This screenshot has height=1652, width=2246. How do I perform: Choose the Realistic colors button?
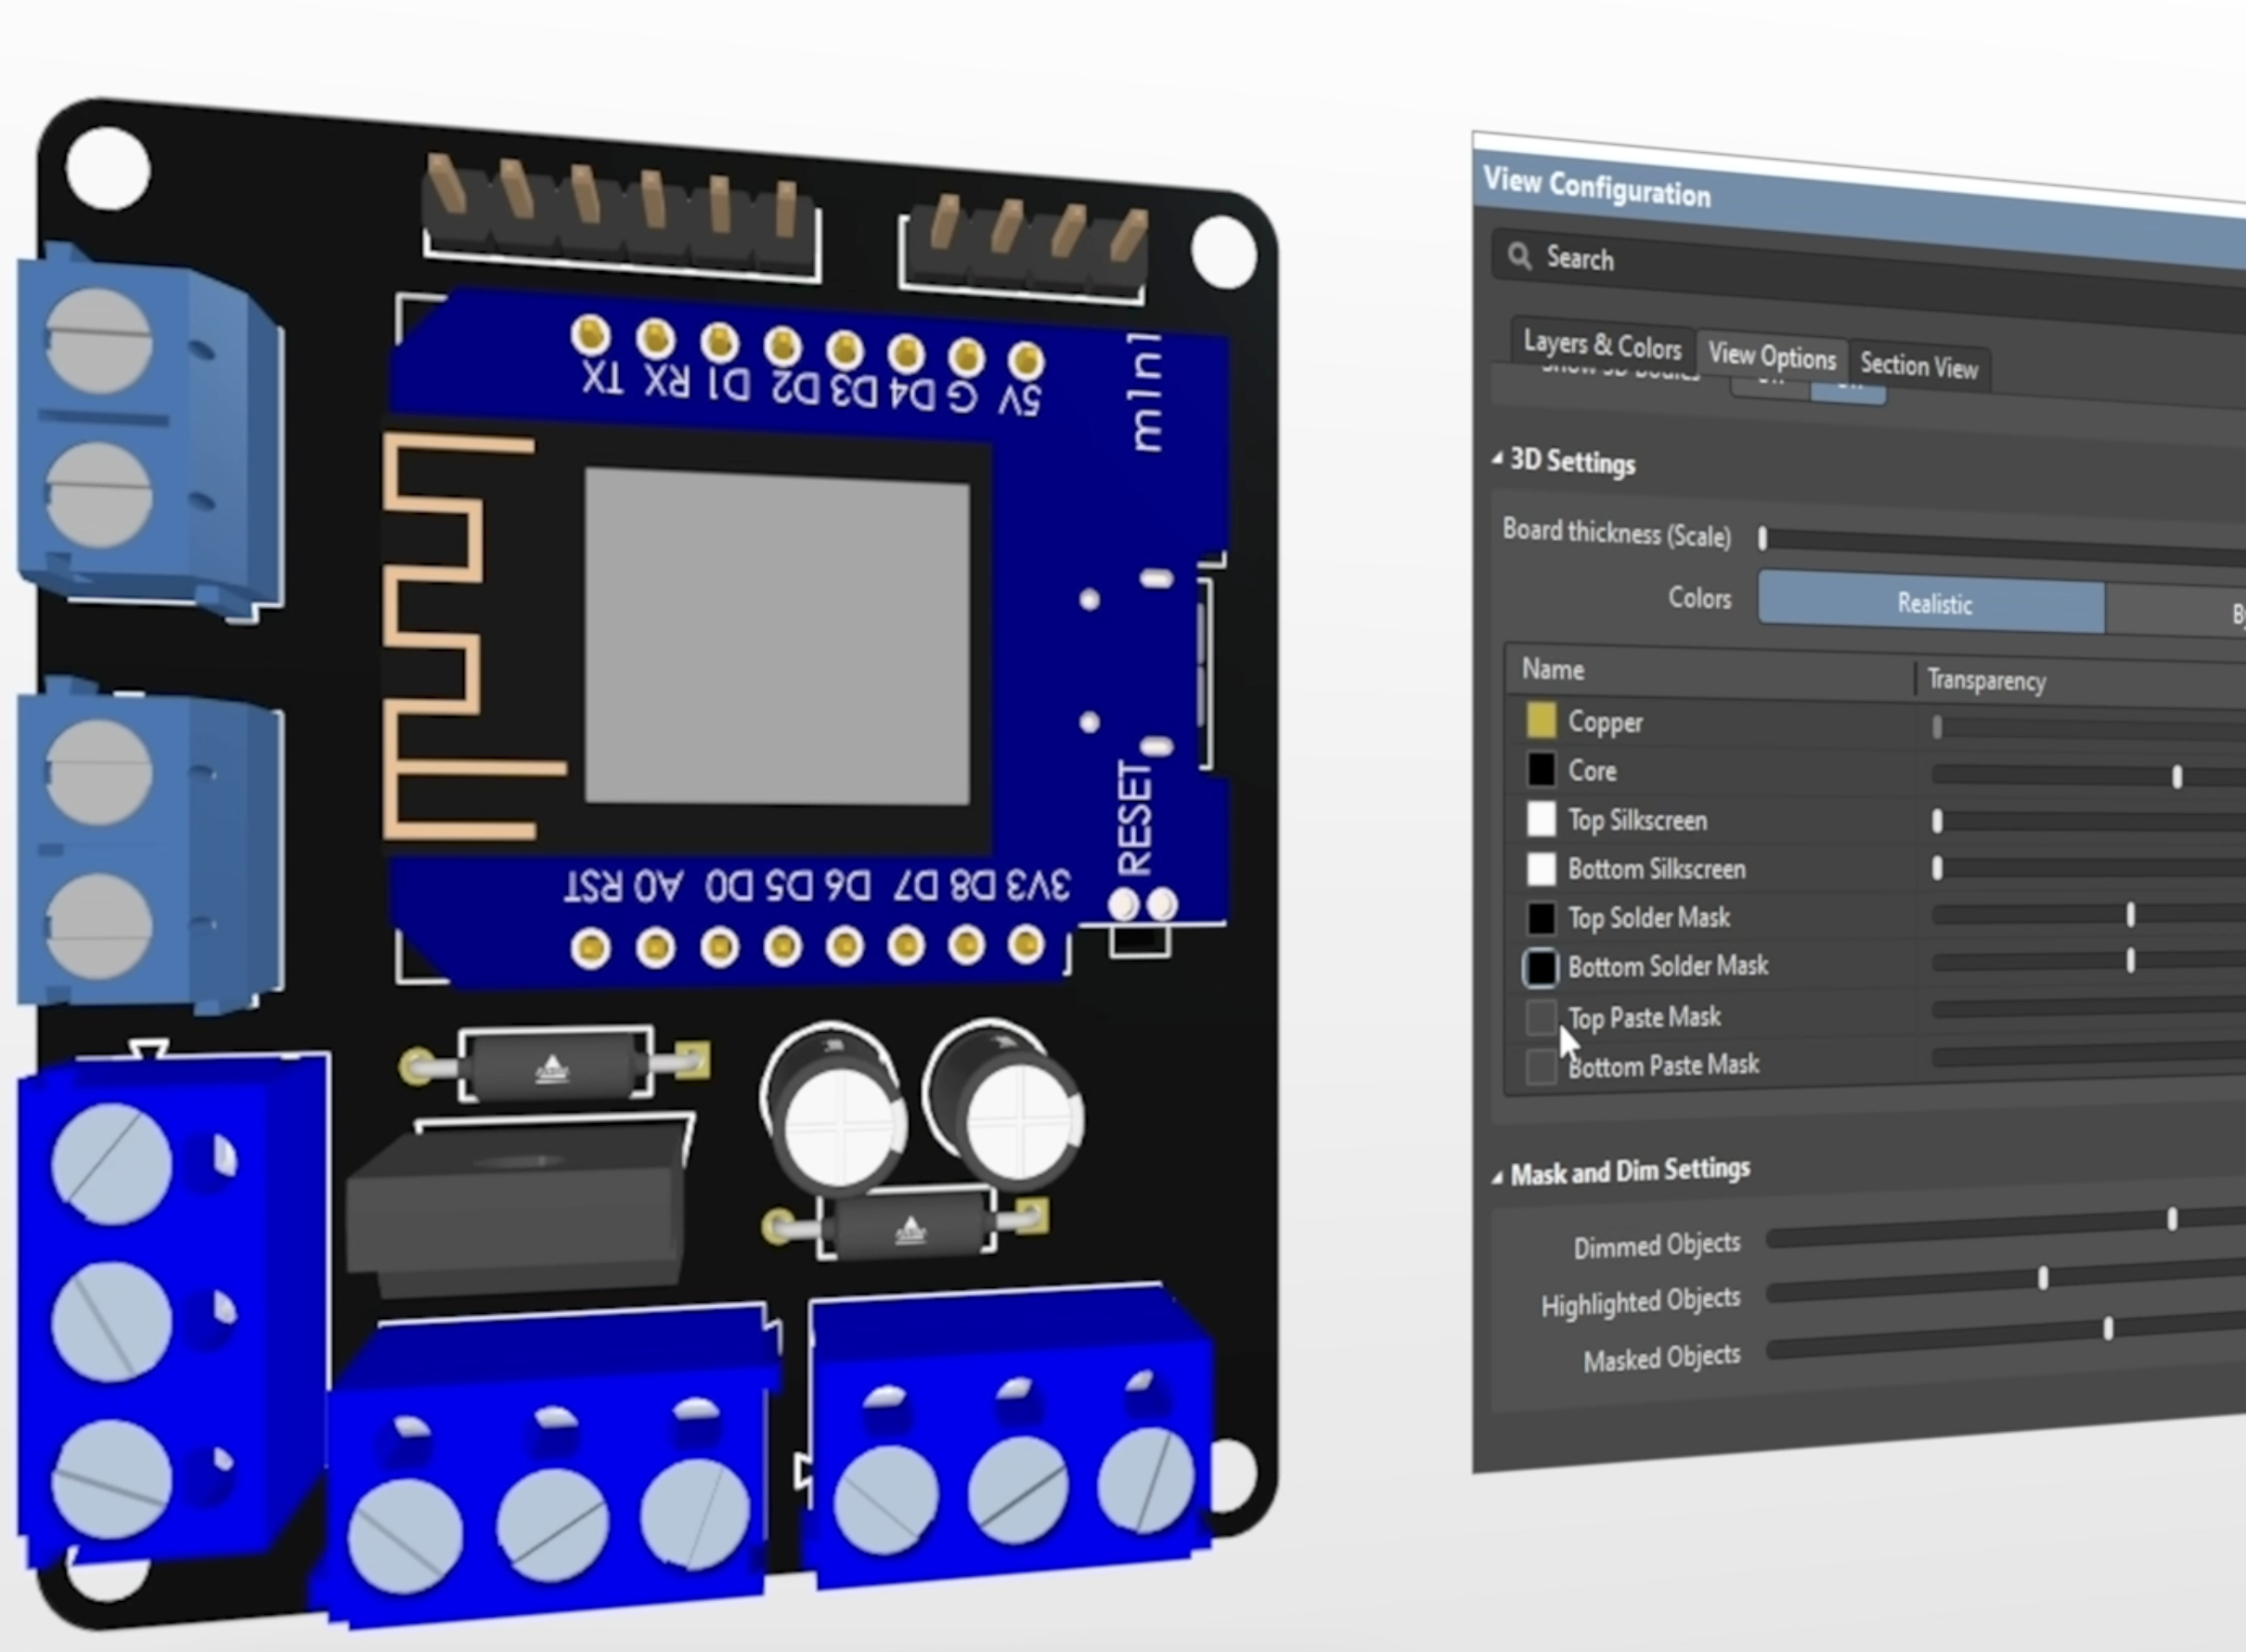[x=1932, y=603]
